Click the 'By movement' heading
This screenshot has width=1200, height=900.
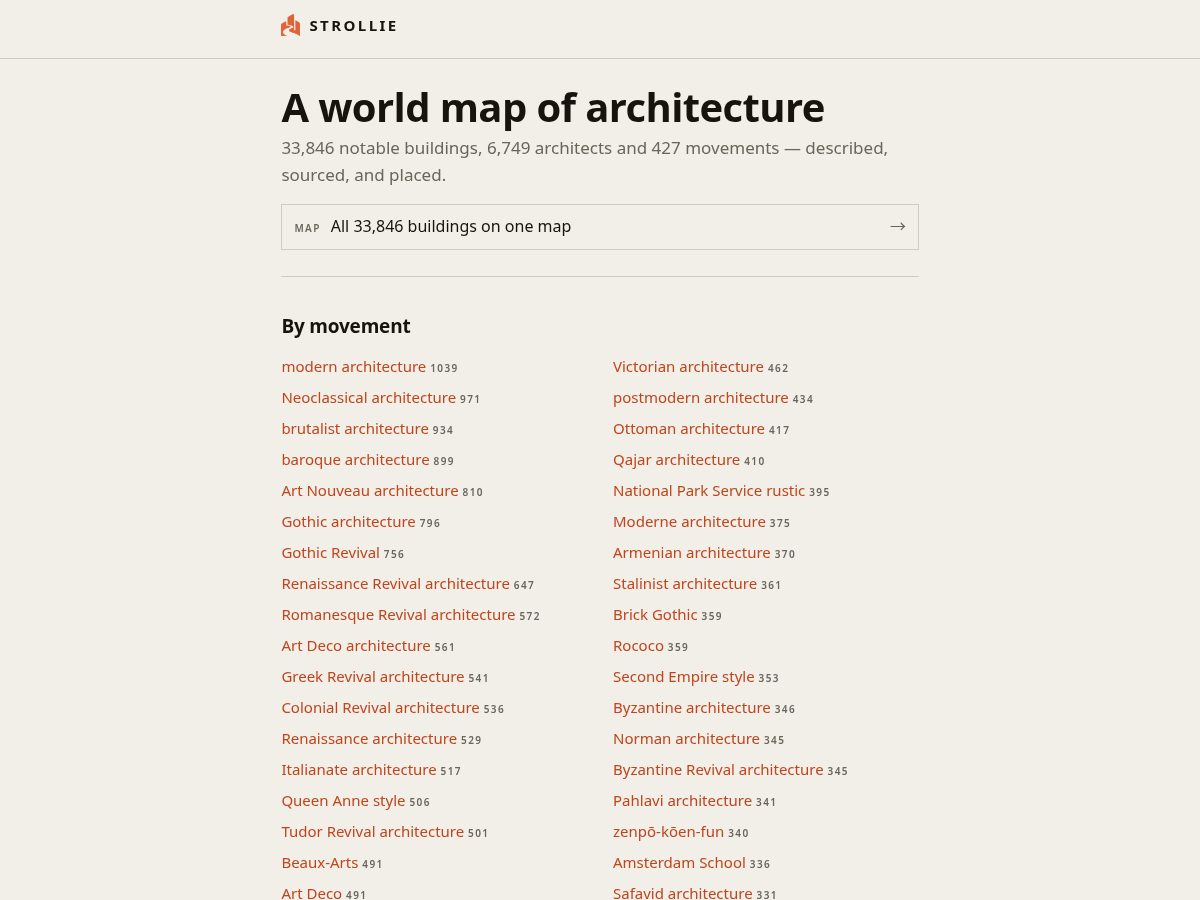[346, 326]
